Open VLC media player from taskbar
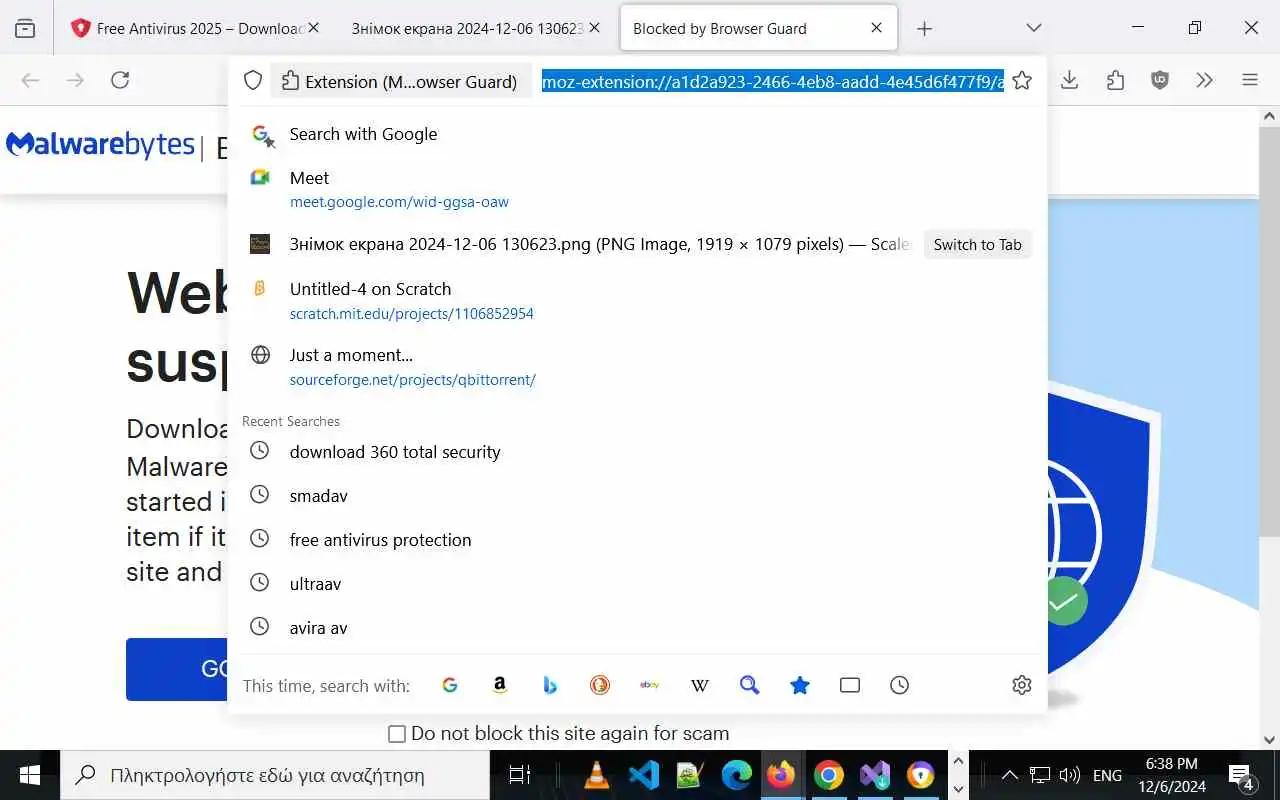The image size is (1280, 800). [597, 775]
